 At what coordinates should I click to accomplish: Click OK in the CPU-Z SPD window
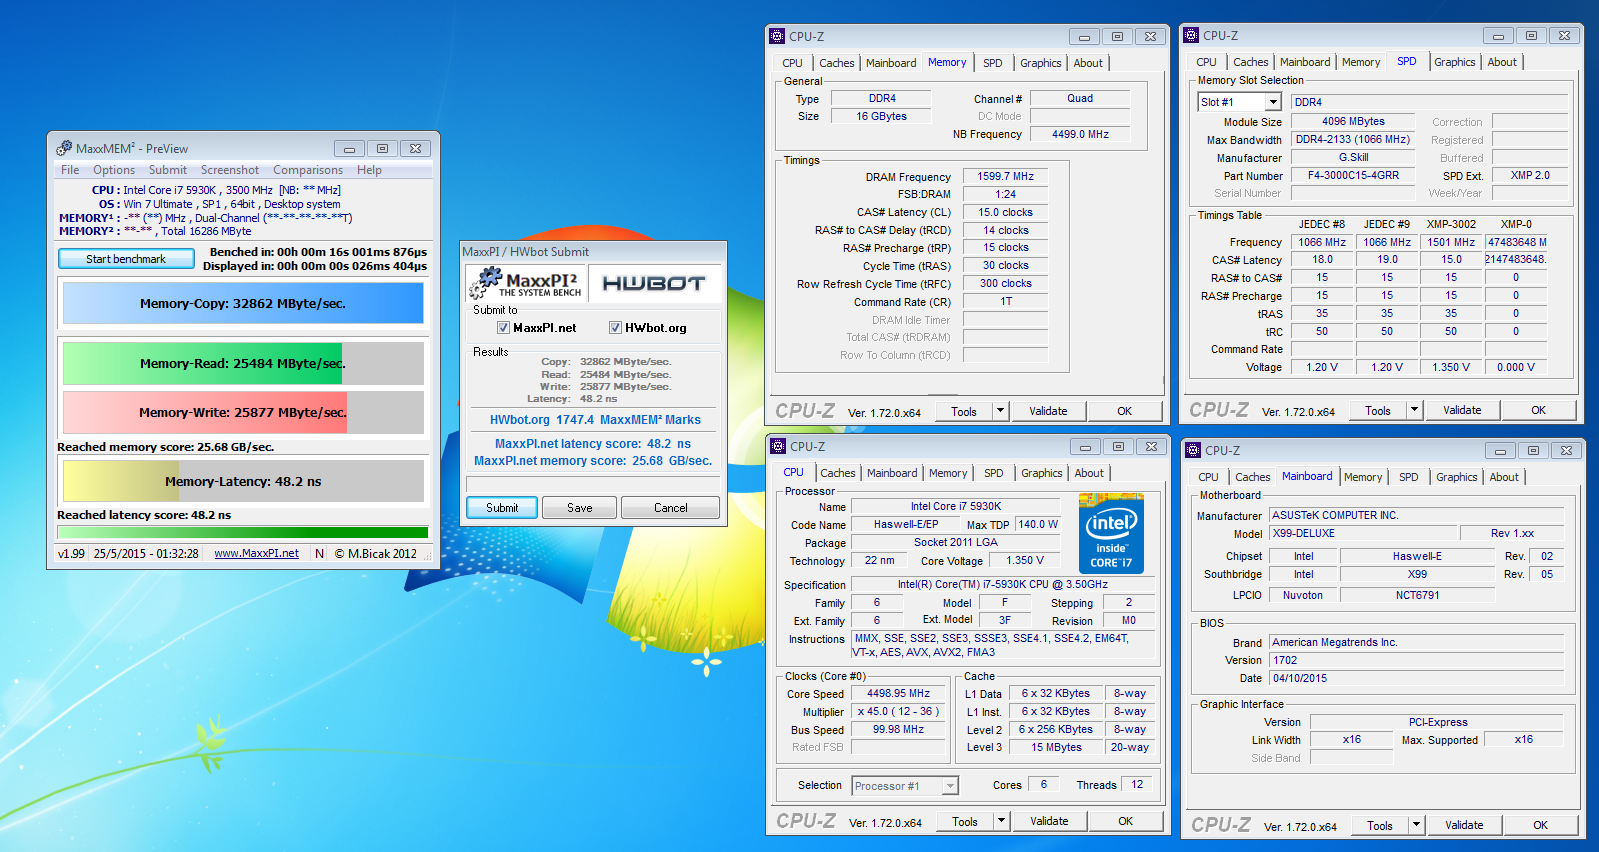(x=1538, y=410)
